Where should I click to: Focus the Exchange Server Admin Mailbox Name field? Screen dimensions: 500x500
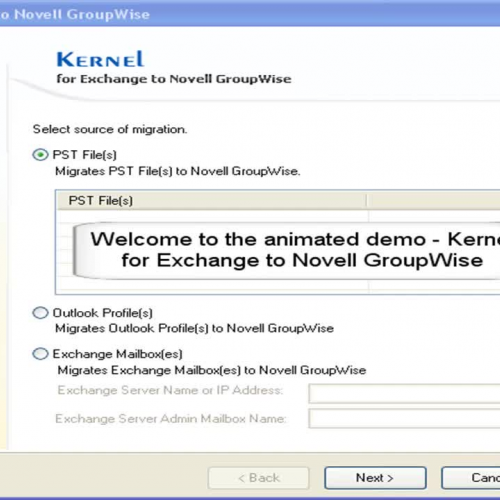tap(404, 419)
